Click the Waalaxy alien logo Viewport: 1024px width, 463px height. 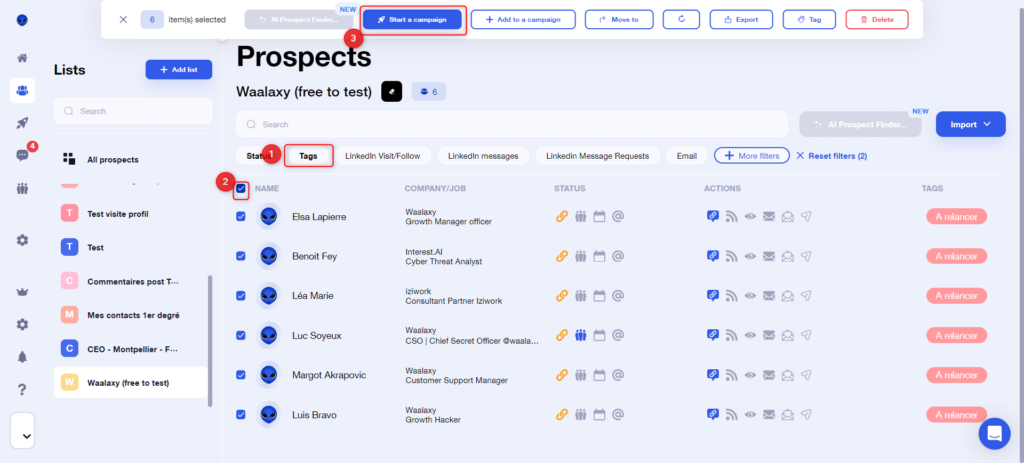click(x=22, y=20)
